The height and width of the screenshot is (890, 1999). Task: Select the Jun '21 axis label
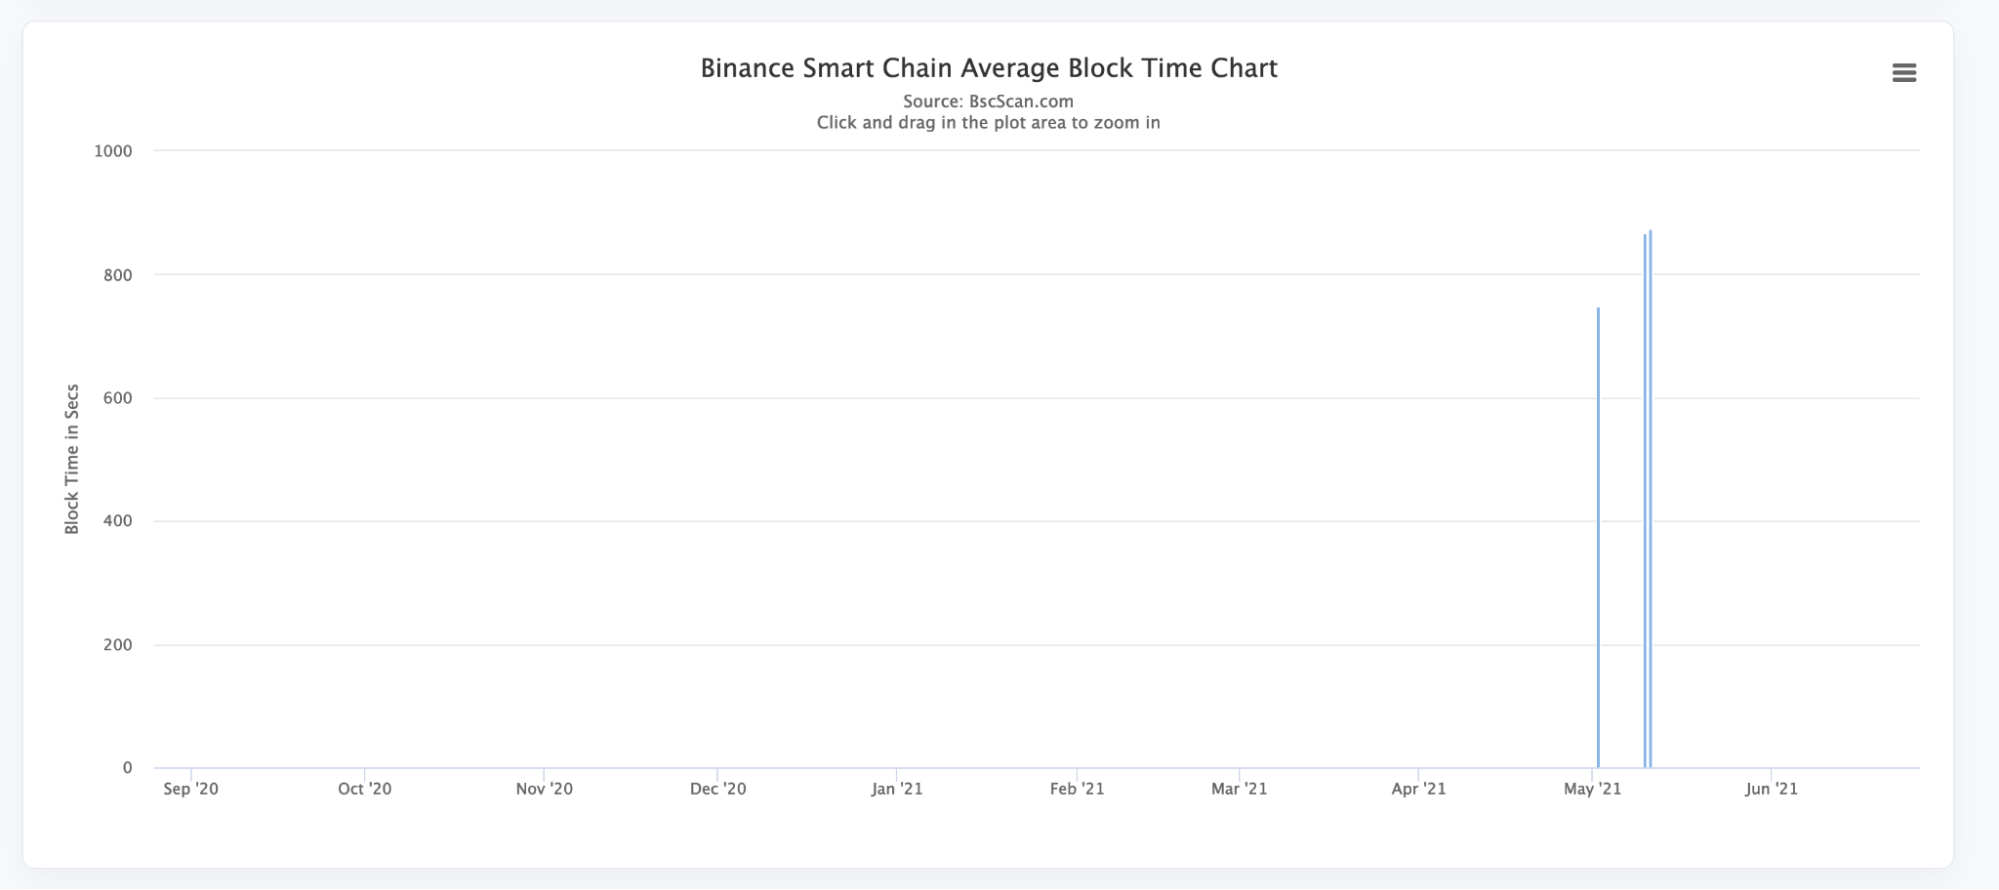coord(1771,789)
